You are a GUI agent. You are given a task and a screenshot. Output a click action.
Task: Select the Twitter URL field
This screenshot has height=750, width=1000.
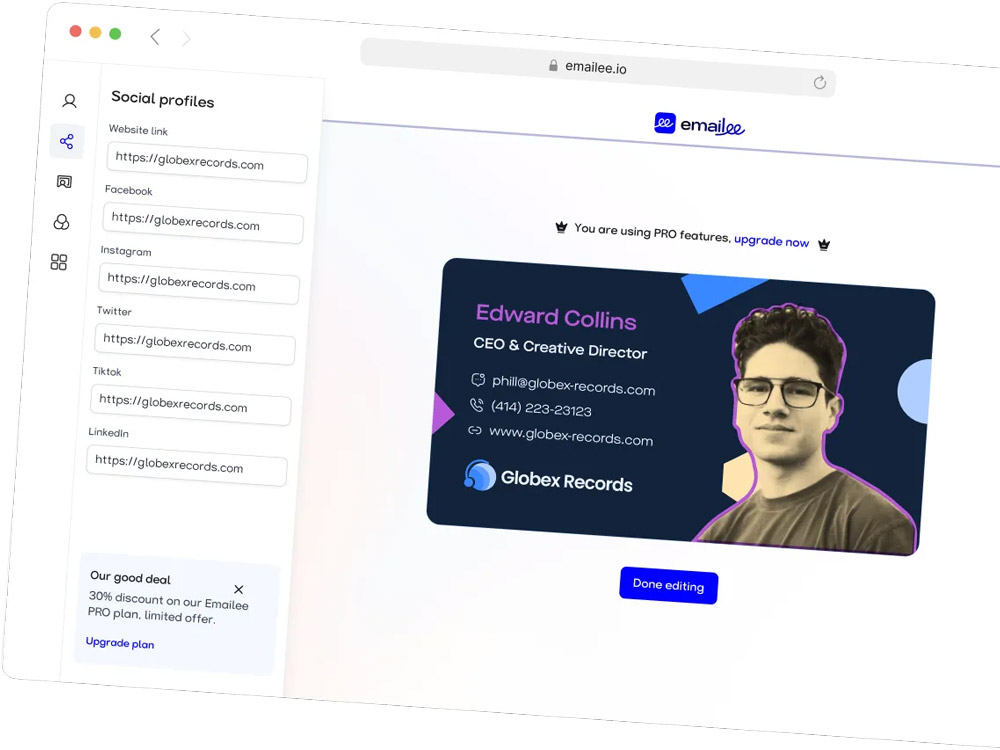pyautogui.click(x=195, y=344)
